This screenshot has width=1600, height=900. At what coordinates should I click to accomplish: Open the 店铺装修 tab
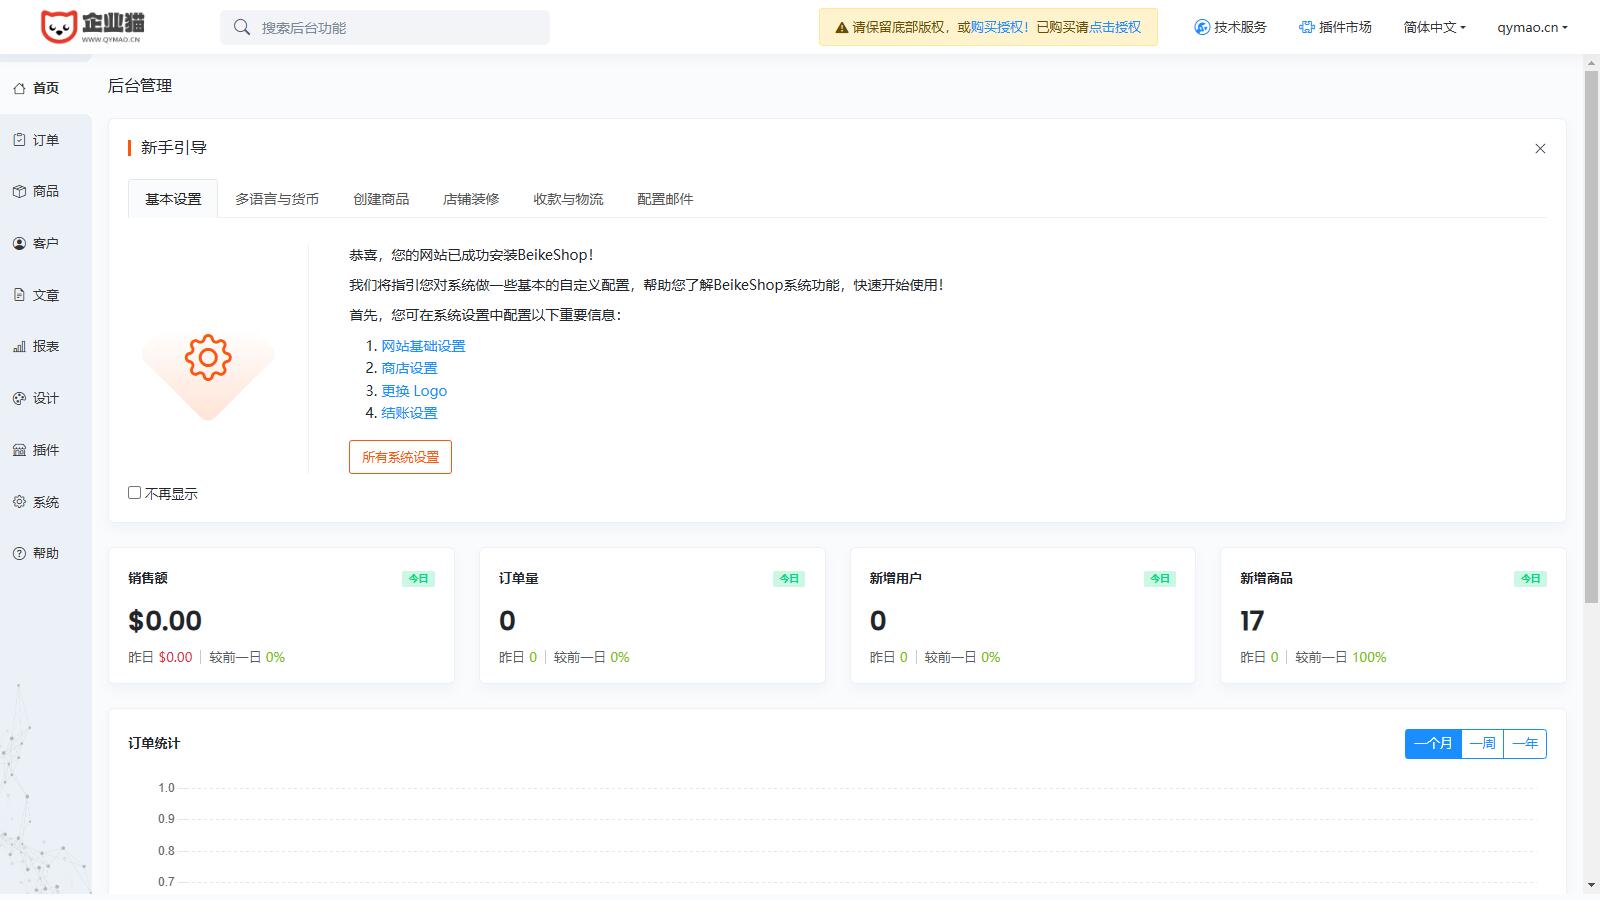tap(471, 199)
